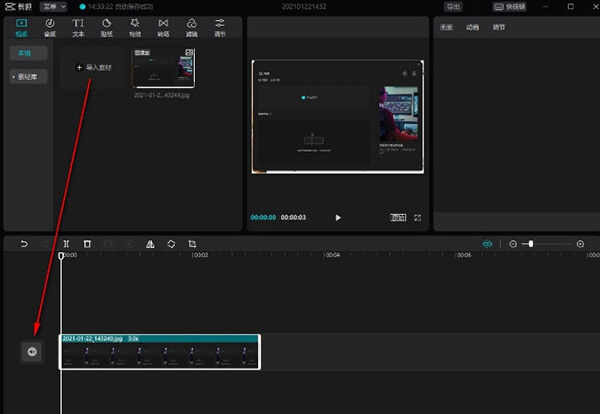This screenshot has height=414, width=600.
Task: Click the split clip icon in timeline toolbar
Action: point(66,244)
